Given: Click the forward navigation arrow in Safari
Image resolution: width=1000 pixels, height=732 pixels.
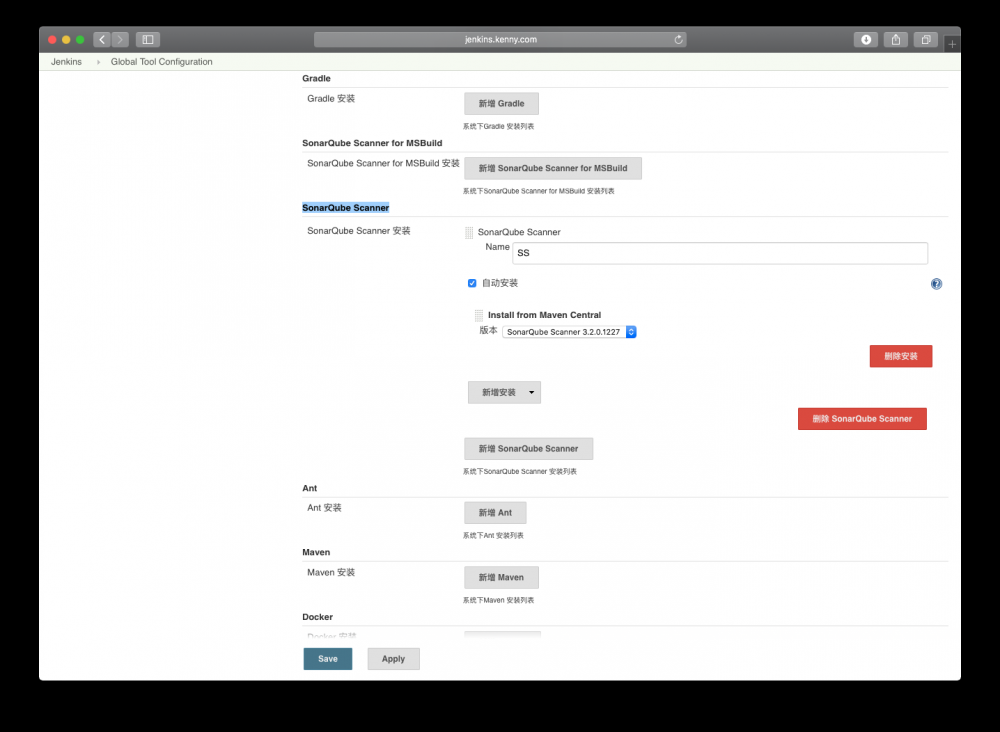Looking at the screenshot, I should coord(119,39).
